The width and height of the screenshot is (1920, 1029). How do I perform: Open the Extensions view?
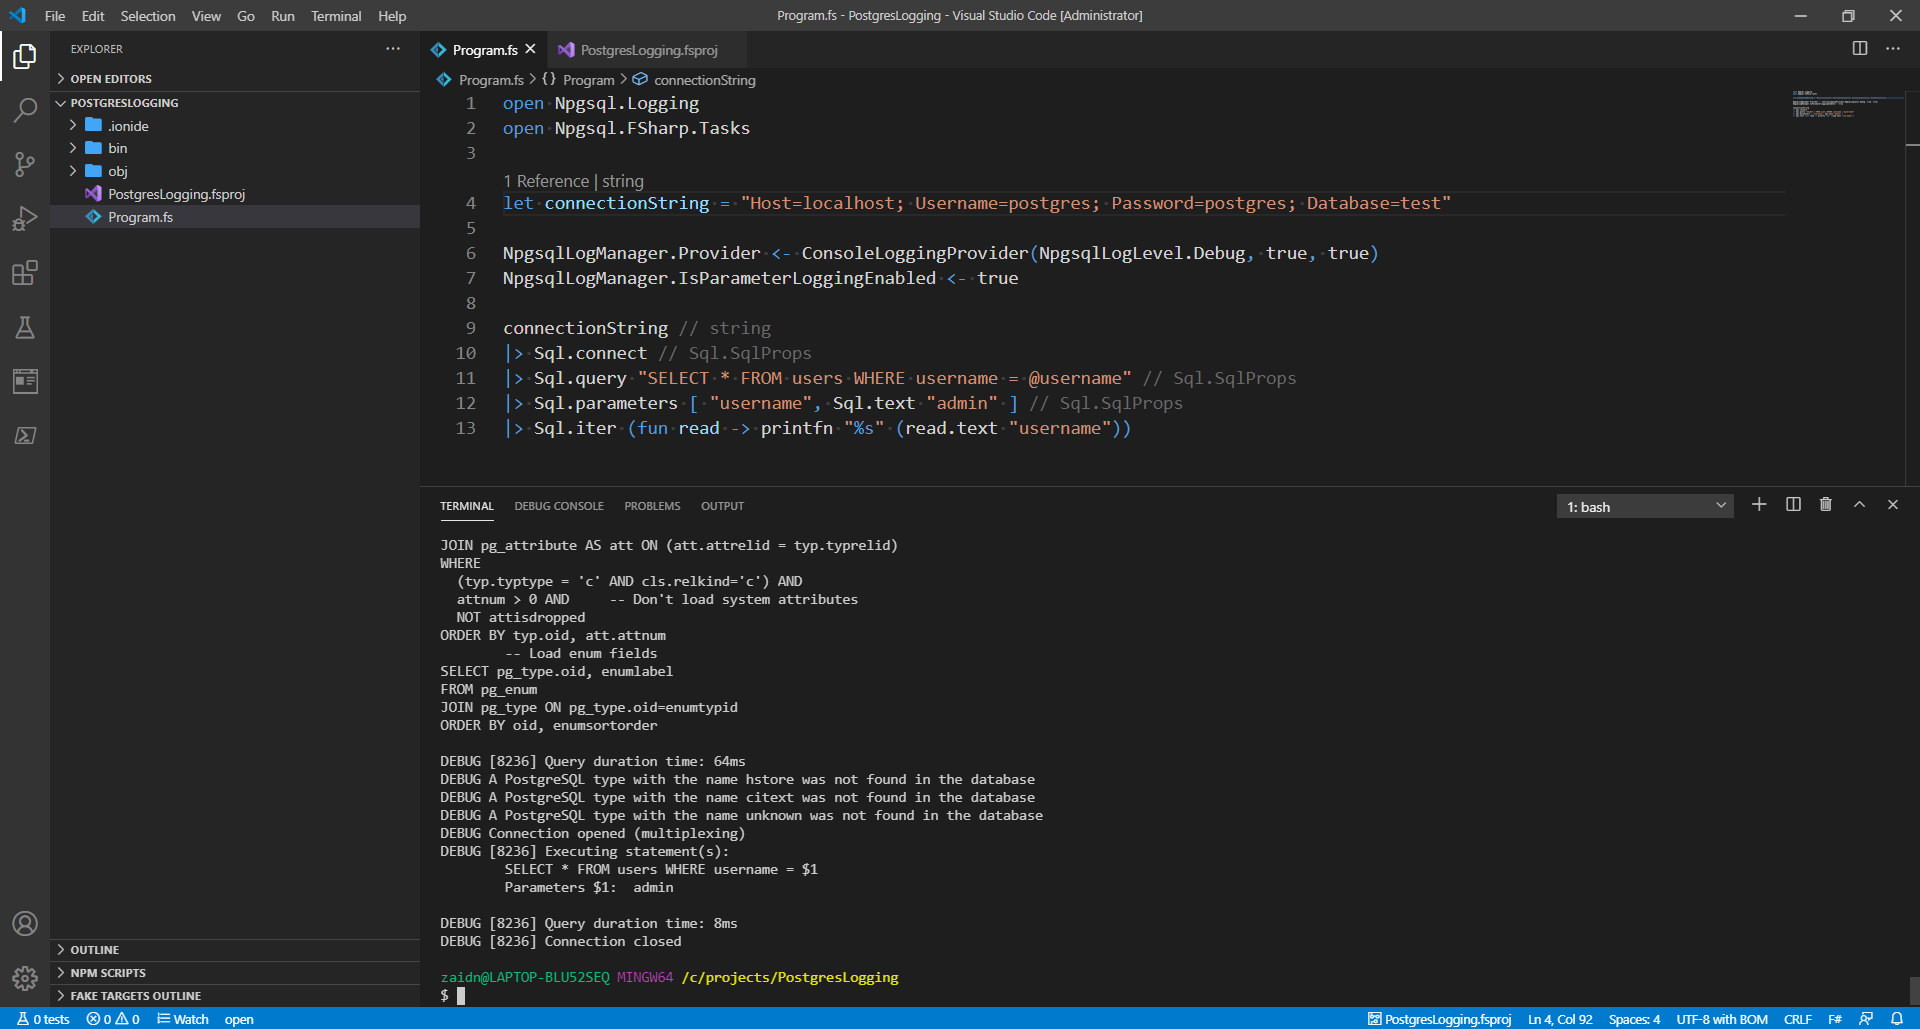point(25,273)
